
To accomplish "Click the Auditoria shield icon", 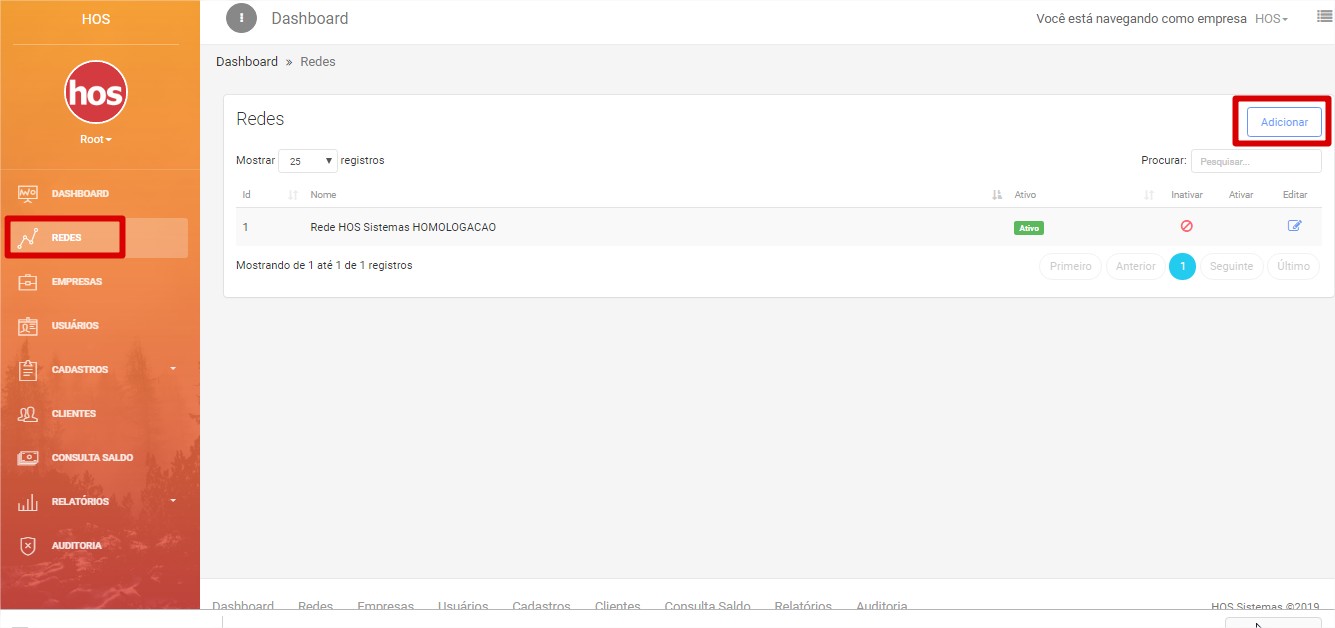I will tap(28, 546).
